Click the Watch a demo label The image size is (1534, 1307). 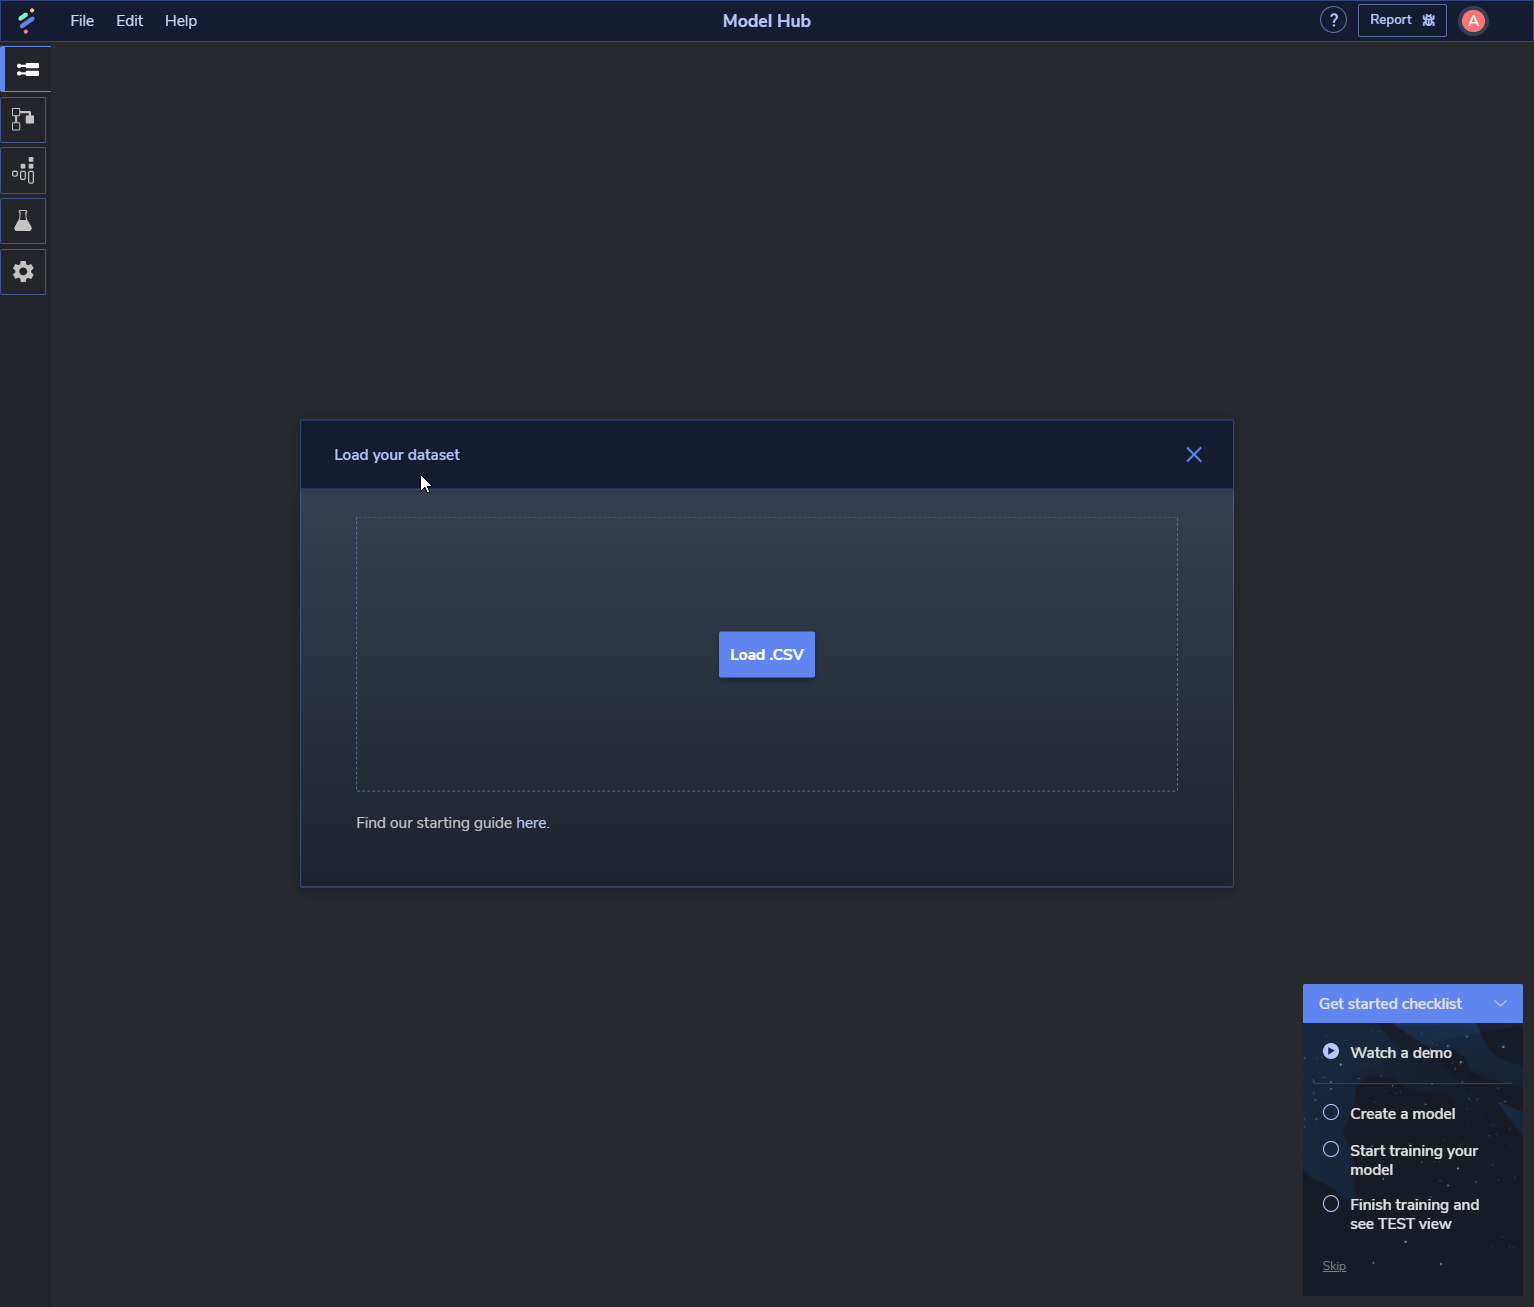coord(1401,1053)
